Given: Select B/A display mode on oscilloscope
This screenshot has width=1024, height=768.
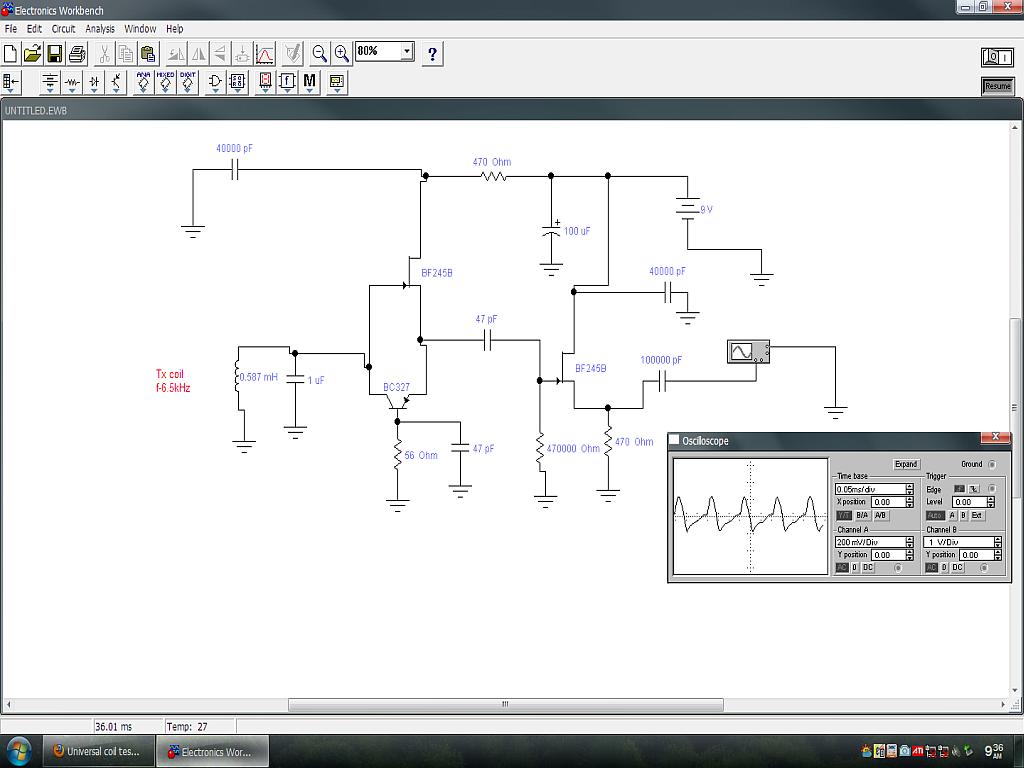Looking at the screenshot, I should point(862,515).
